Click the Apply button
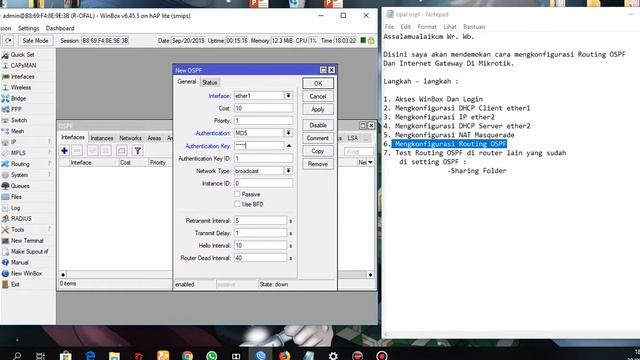The height and width of the screenshot is (360, 640). [318, 109]
